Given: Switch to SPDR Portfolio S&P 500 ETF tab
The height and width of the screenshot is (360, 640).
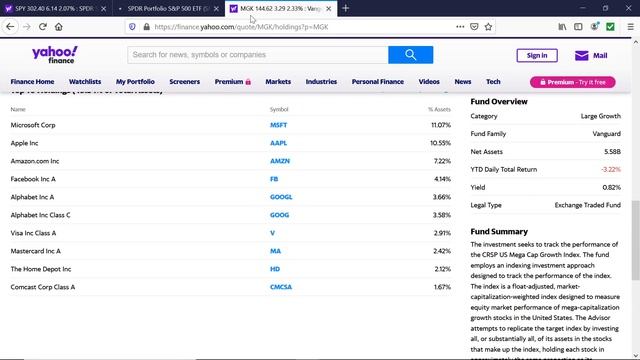Looking at the screenshot, I should coord(169,9).
